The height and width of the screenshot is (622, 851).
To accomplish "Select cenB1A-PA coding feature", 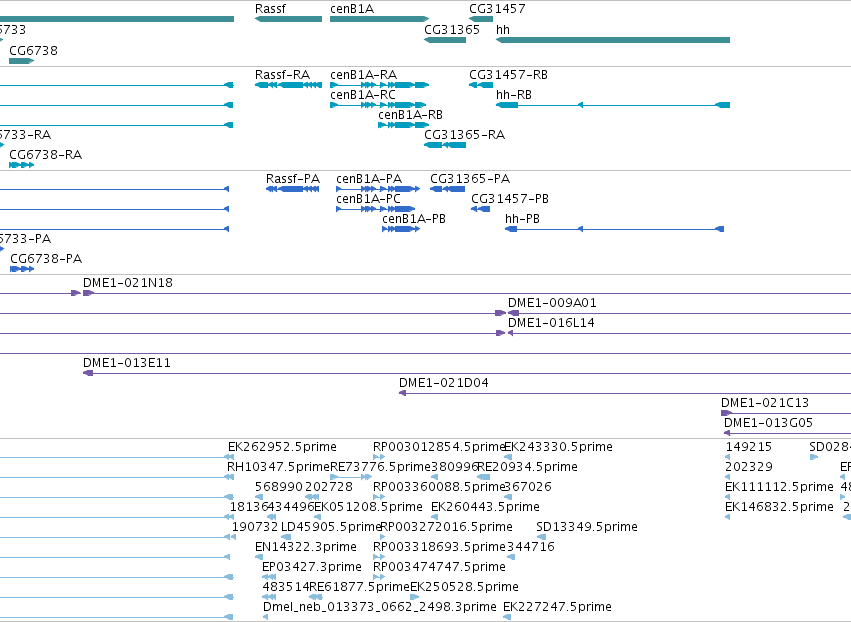I will (x=378, y=189).
